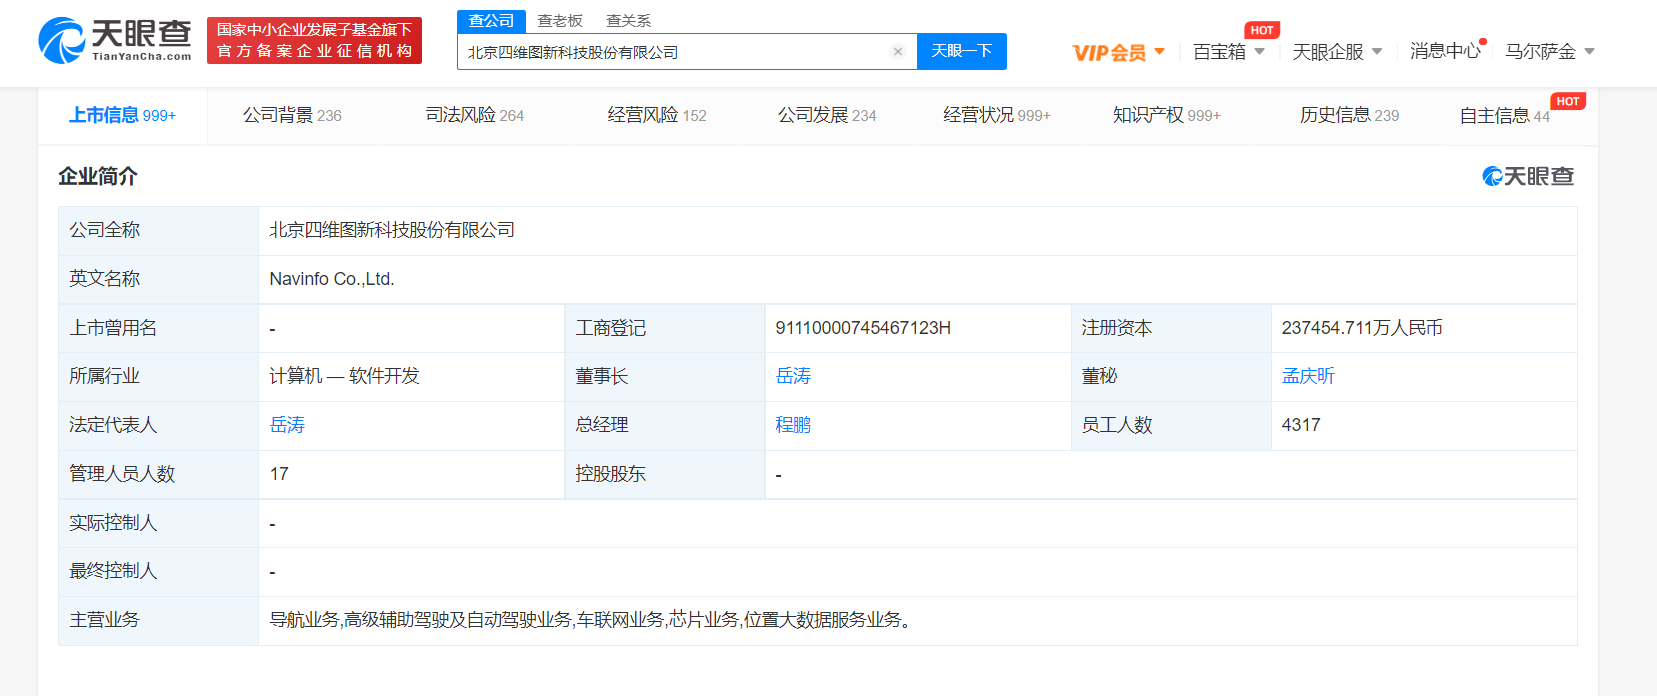Image resolution: width=1657 pixels, height=696 pixels.
Task: View the 经营风险 tab
Action: point(657,116)
